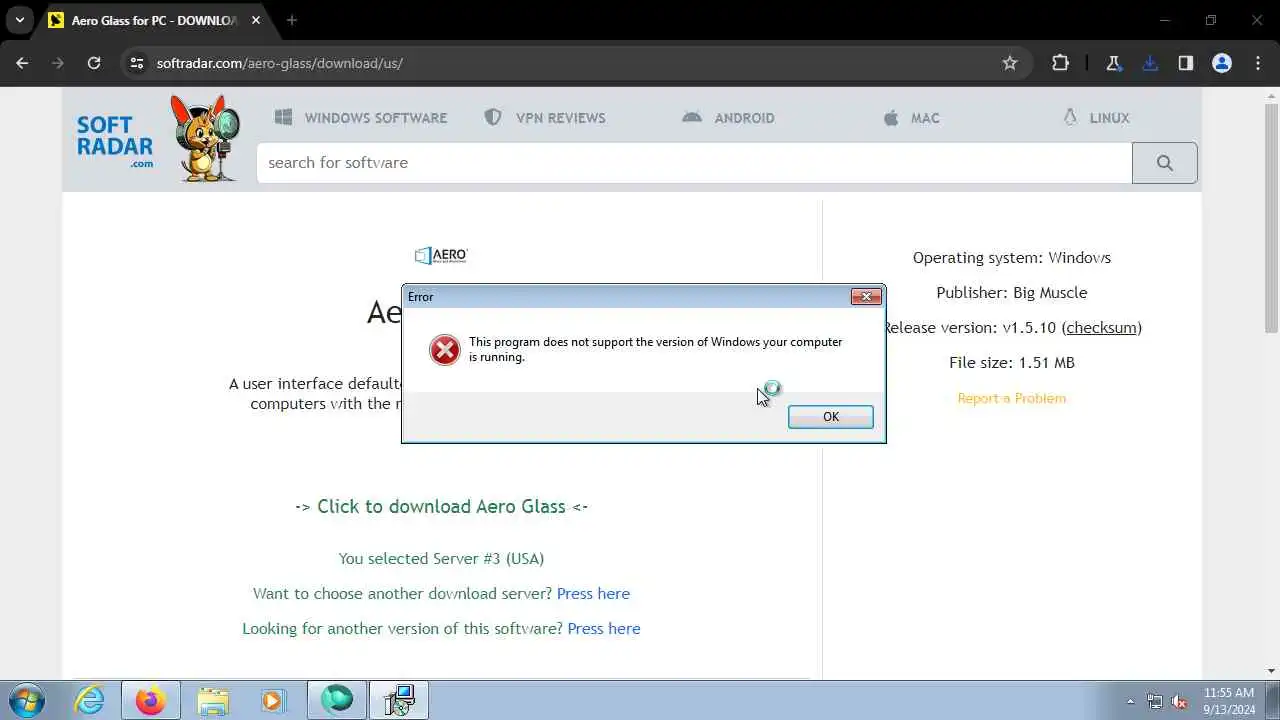Screen dimensions: 1280x720
Task: Focus the search for software field
Action: tap(694, 163)
